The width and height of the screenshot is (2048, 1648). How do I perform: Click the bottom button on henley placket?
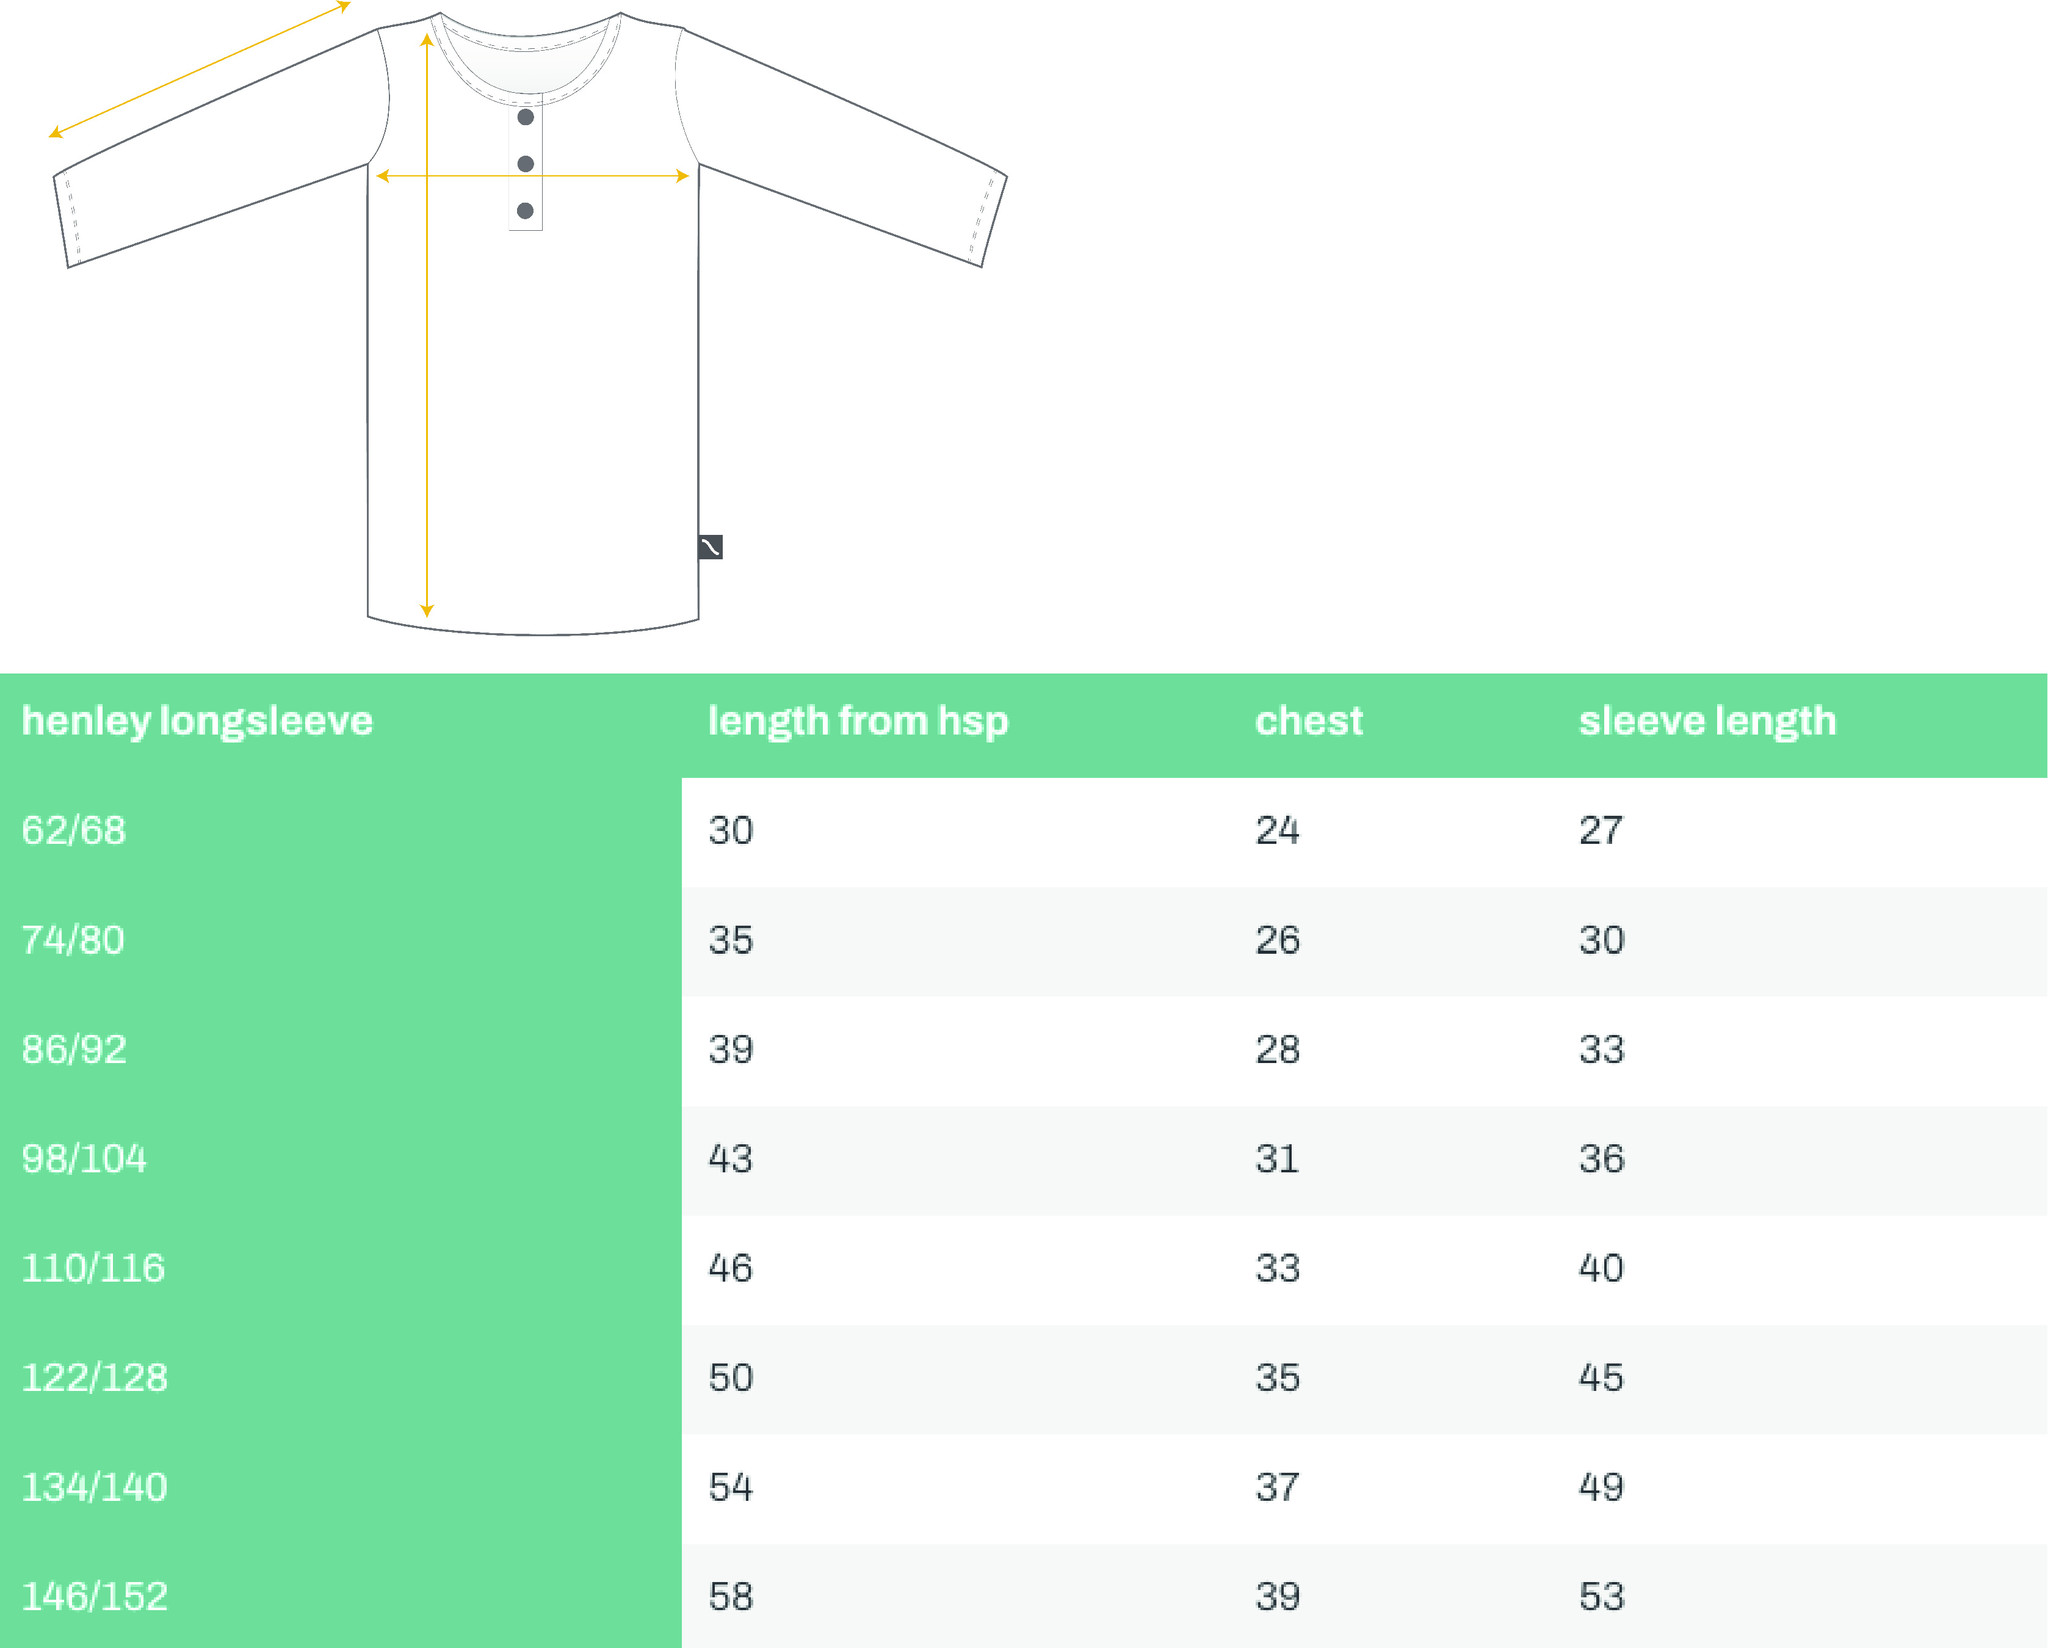525,210
